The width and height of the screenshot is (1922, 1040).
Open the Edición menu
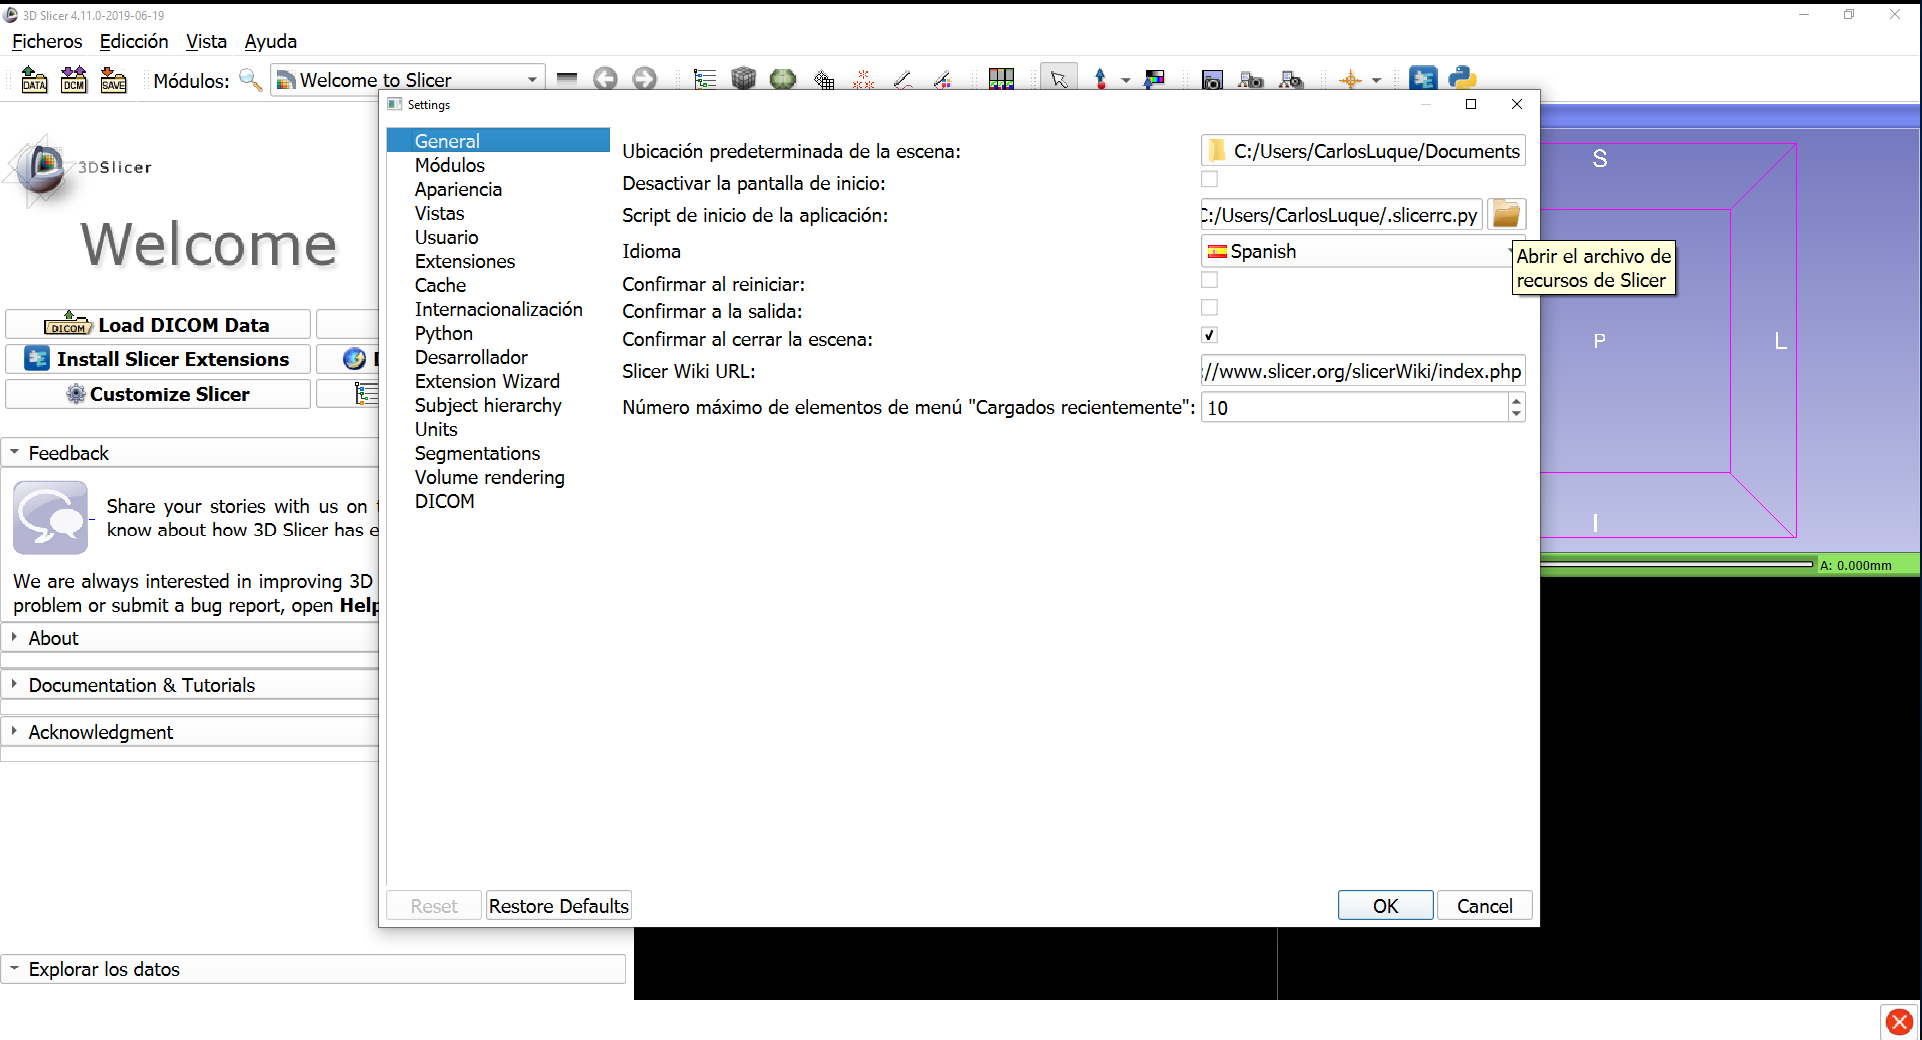click(134, 41)
